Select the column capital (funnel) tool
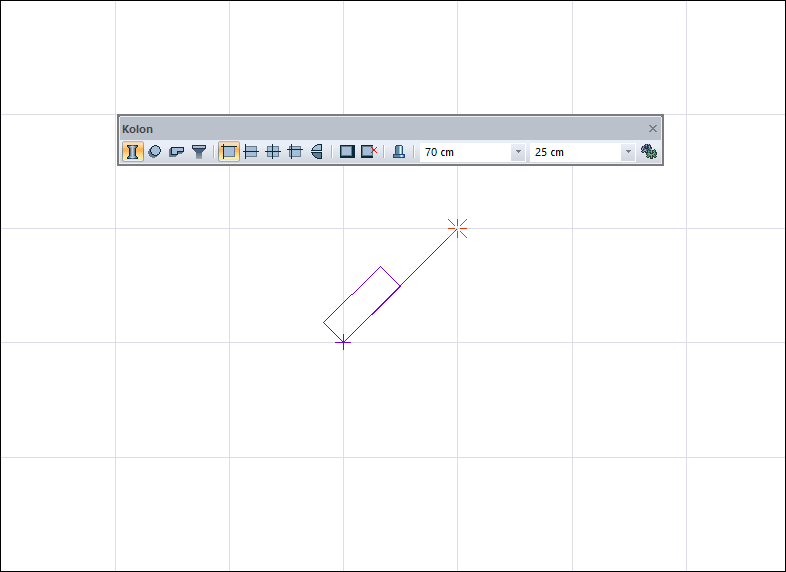The height and width of the screenshot is (572, 786). 199,151
